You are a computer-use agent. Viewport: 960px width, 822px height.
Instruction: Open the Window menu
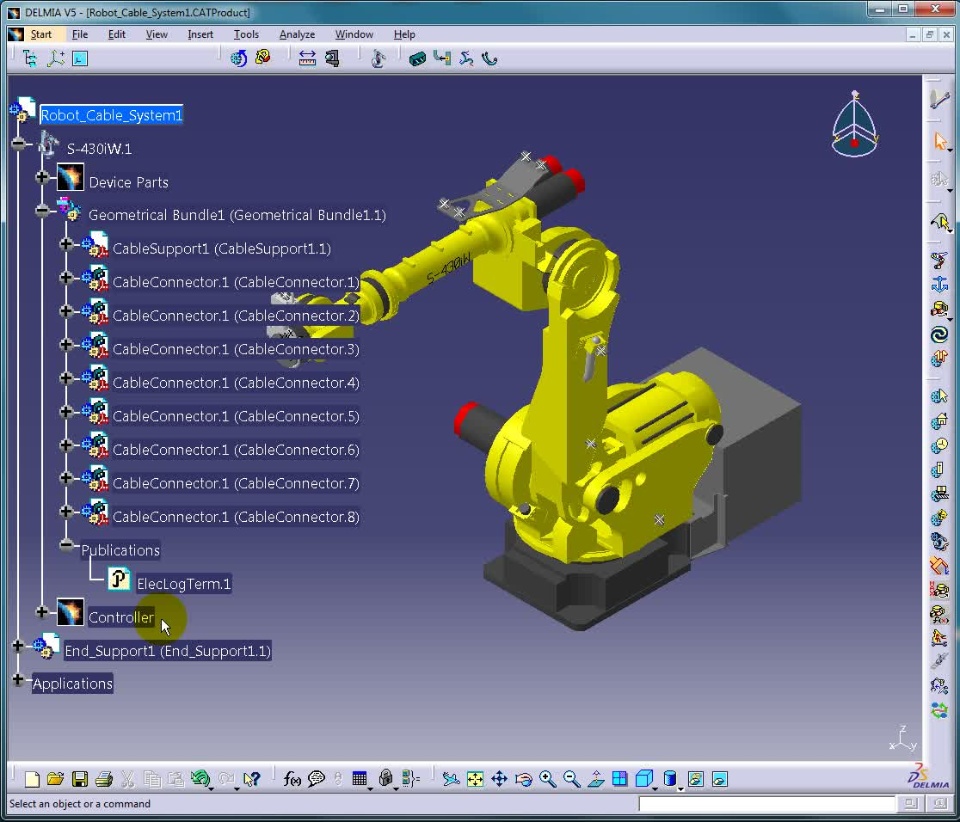point(354,34)
